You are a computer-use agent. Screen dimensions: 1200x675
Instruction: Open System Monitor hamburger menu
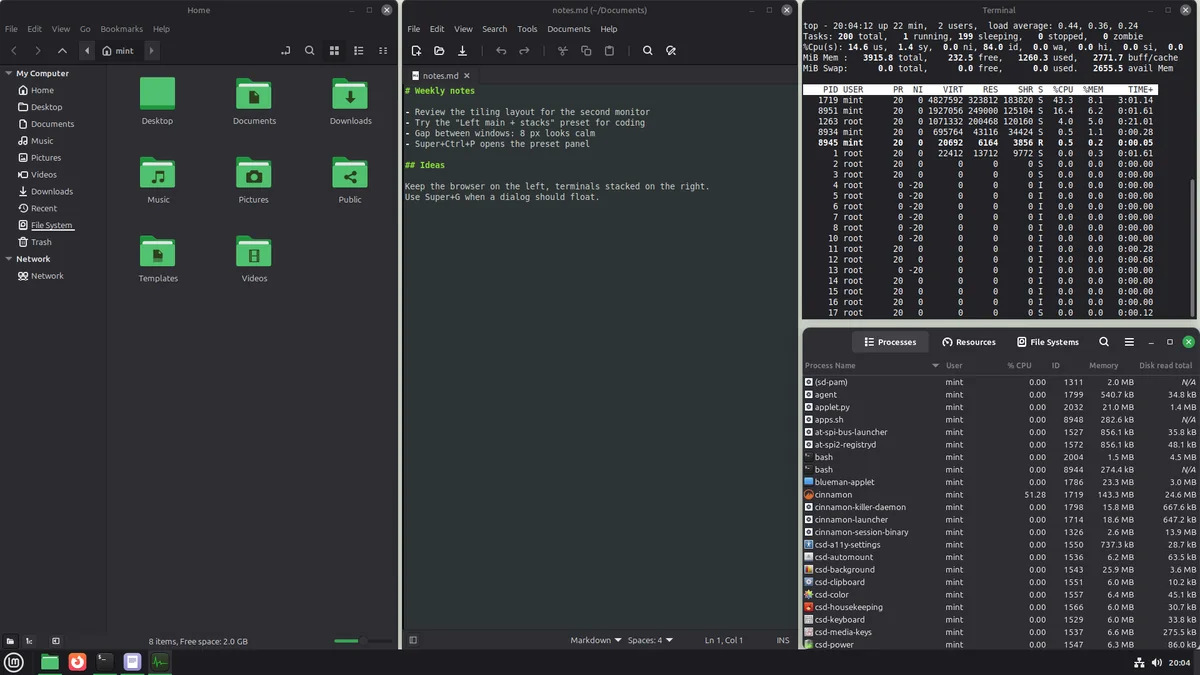(x=1129, y=342)
